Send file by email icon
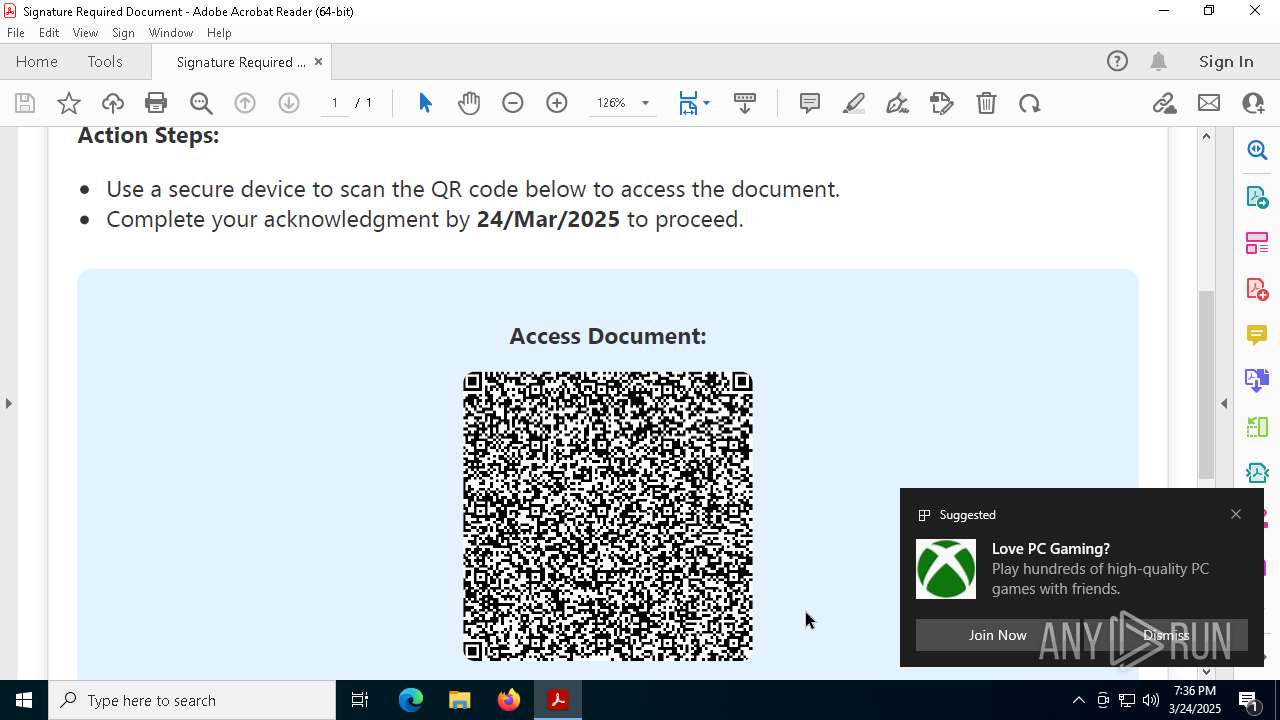The width and height of the screenshot is (1280, 720). (1209, 103)
